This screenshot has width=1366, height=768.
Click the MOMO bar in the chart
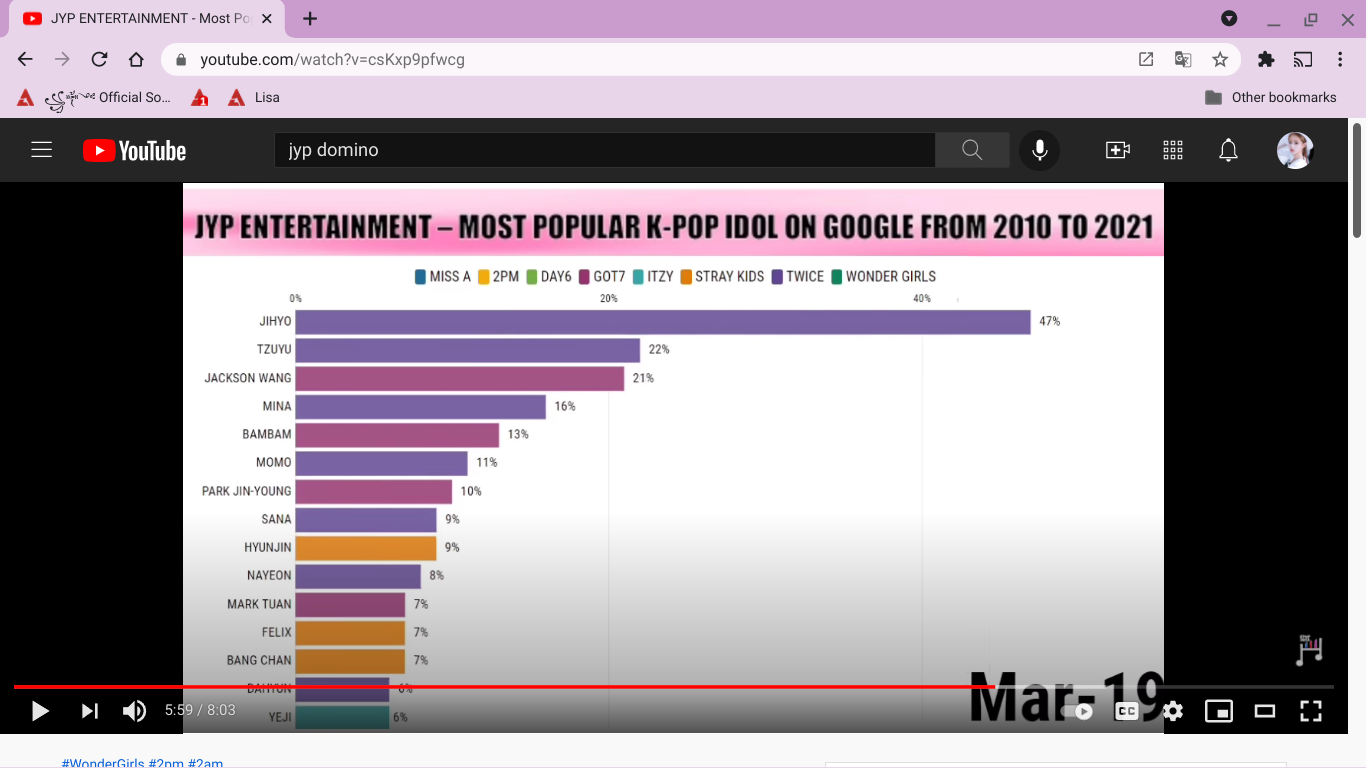tap(382, 463)
